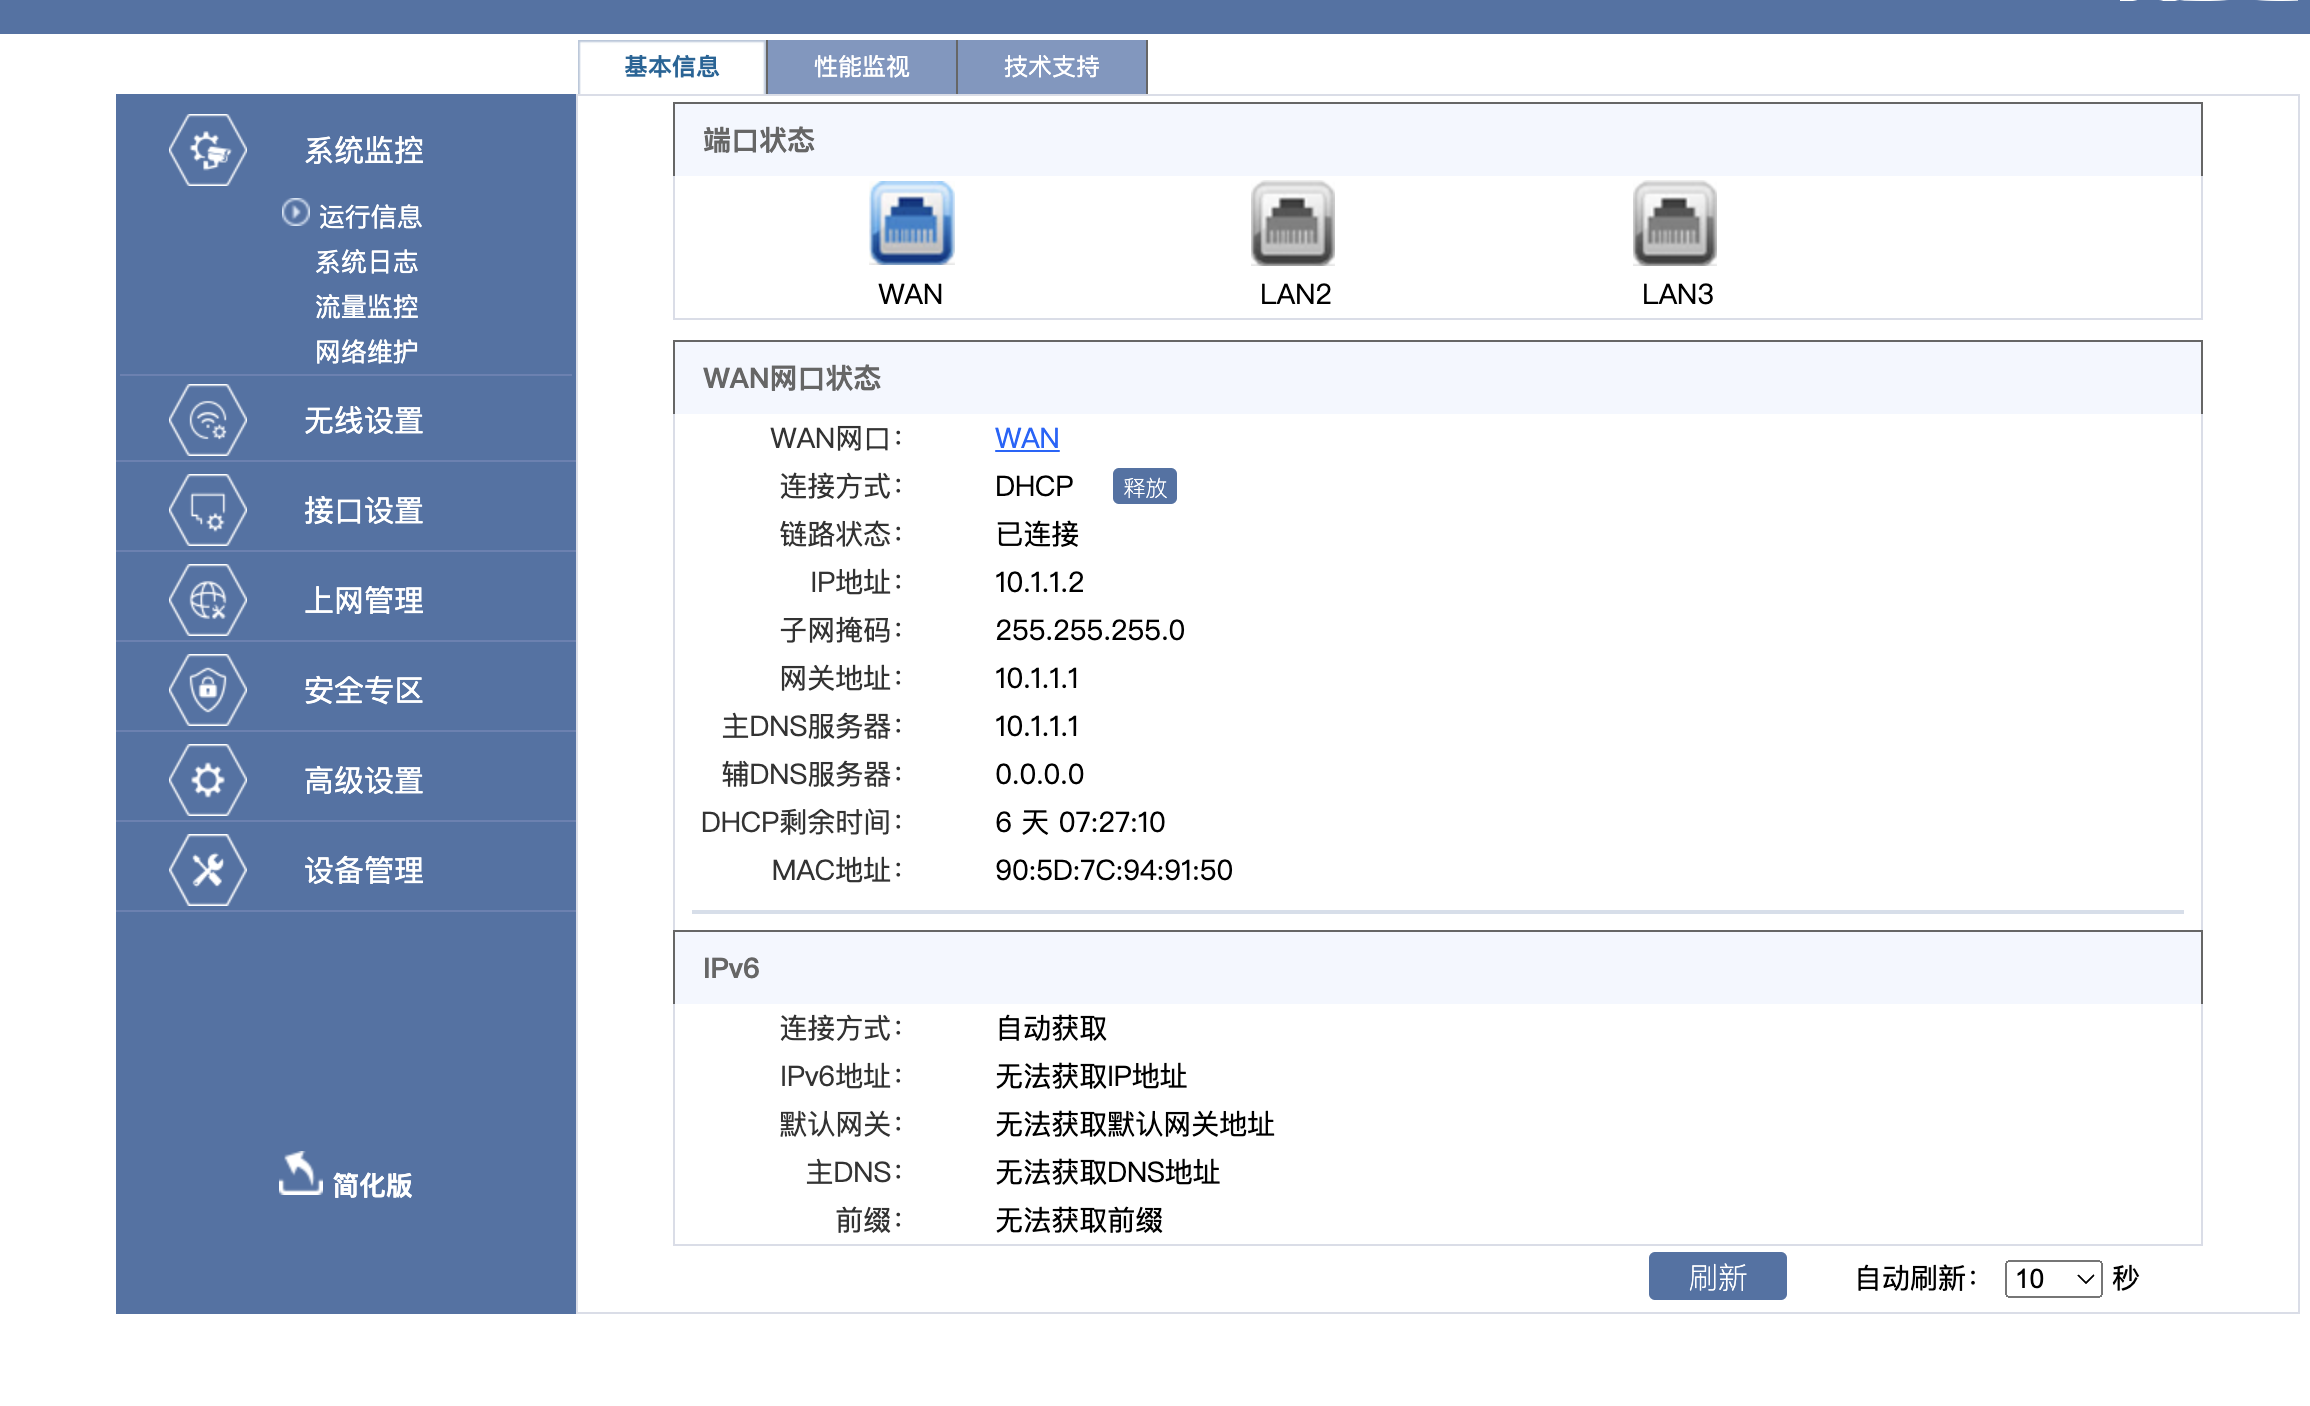Image resolution: width=2310 pixels, height=1406 pixels.
Task: Switch to 简化版 simplified view
Action: 346,1181
